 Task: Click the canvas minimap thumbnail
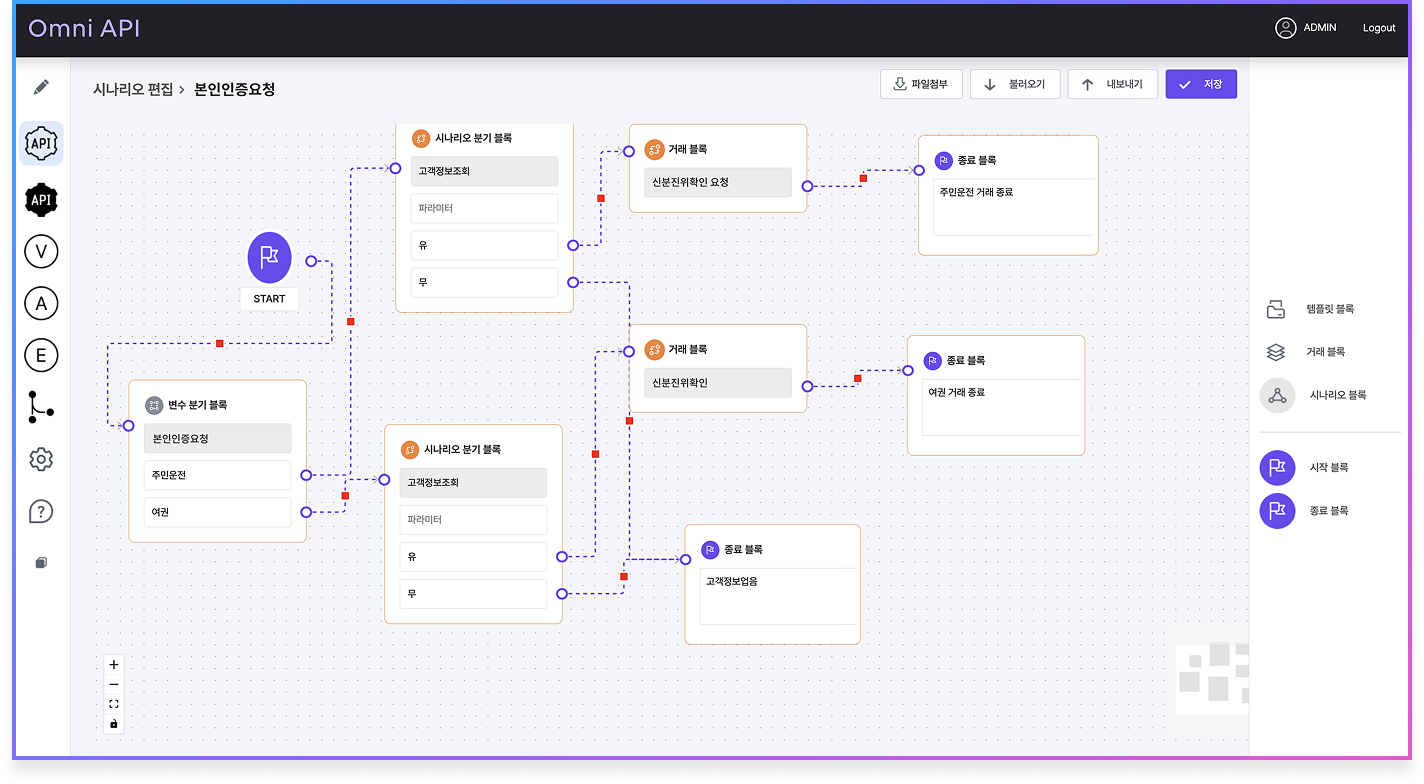tap(1212, 677)
